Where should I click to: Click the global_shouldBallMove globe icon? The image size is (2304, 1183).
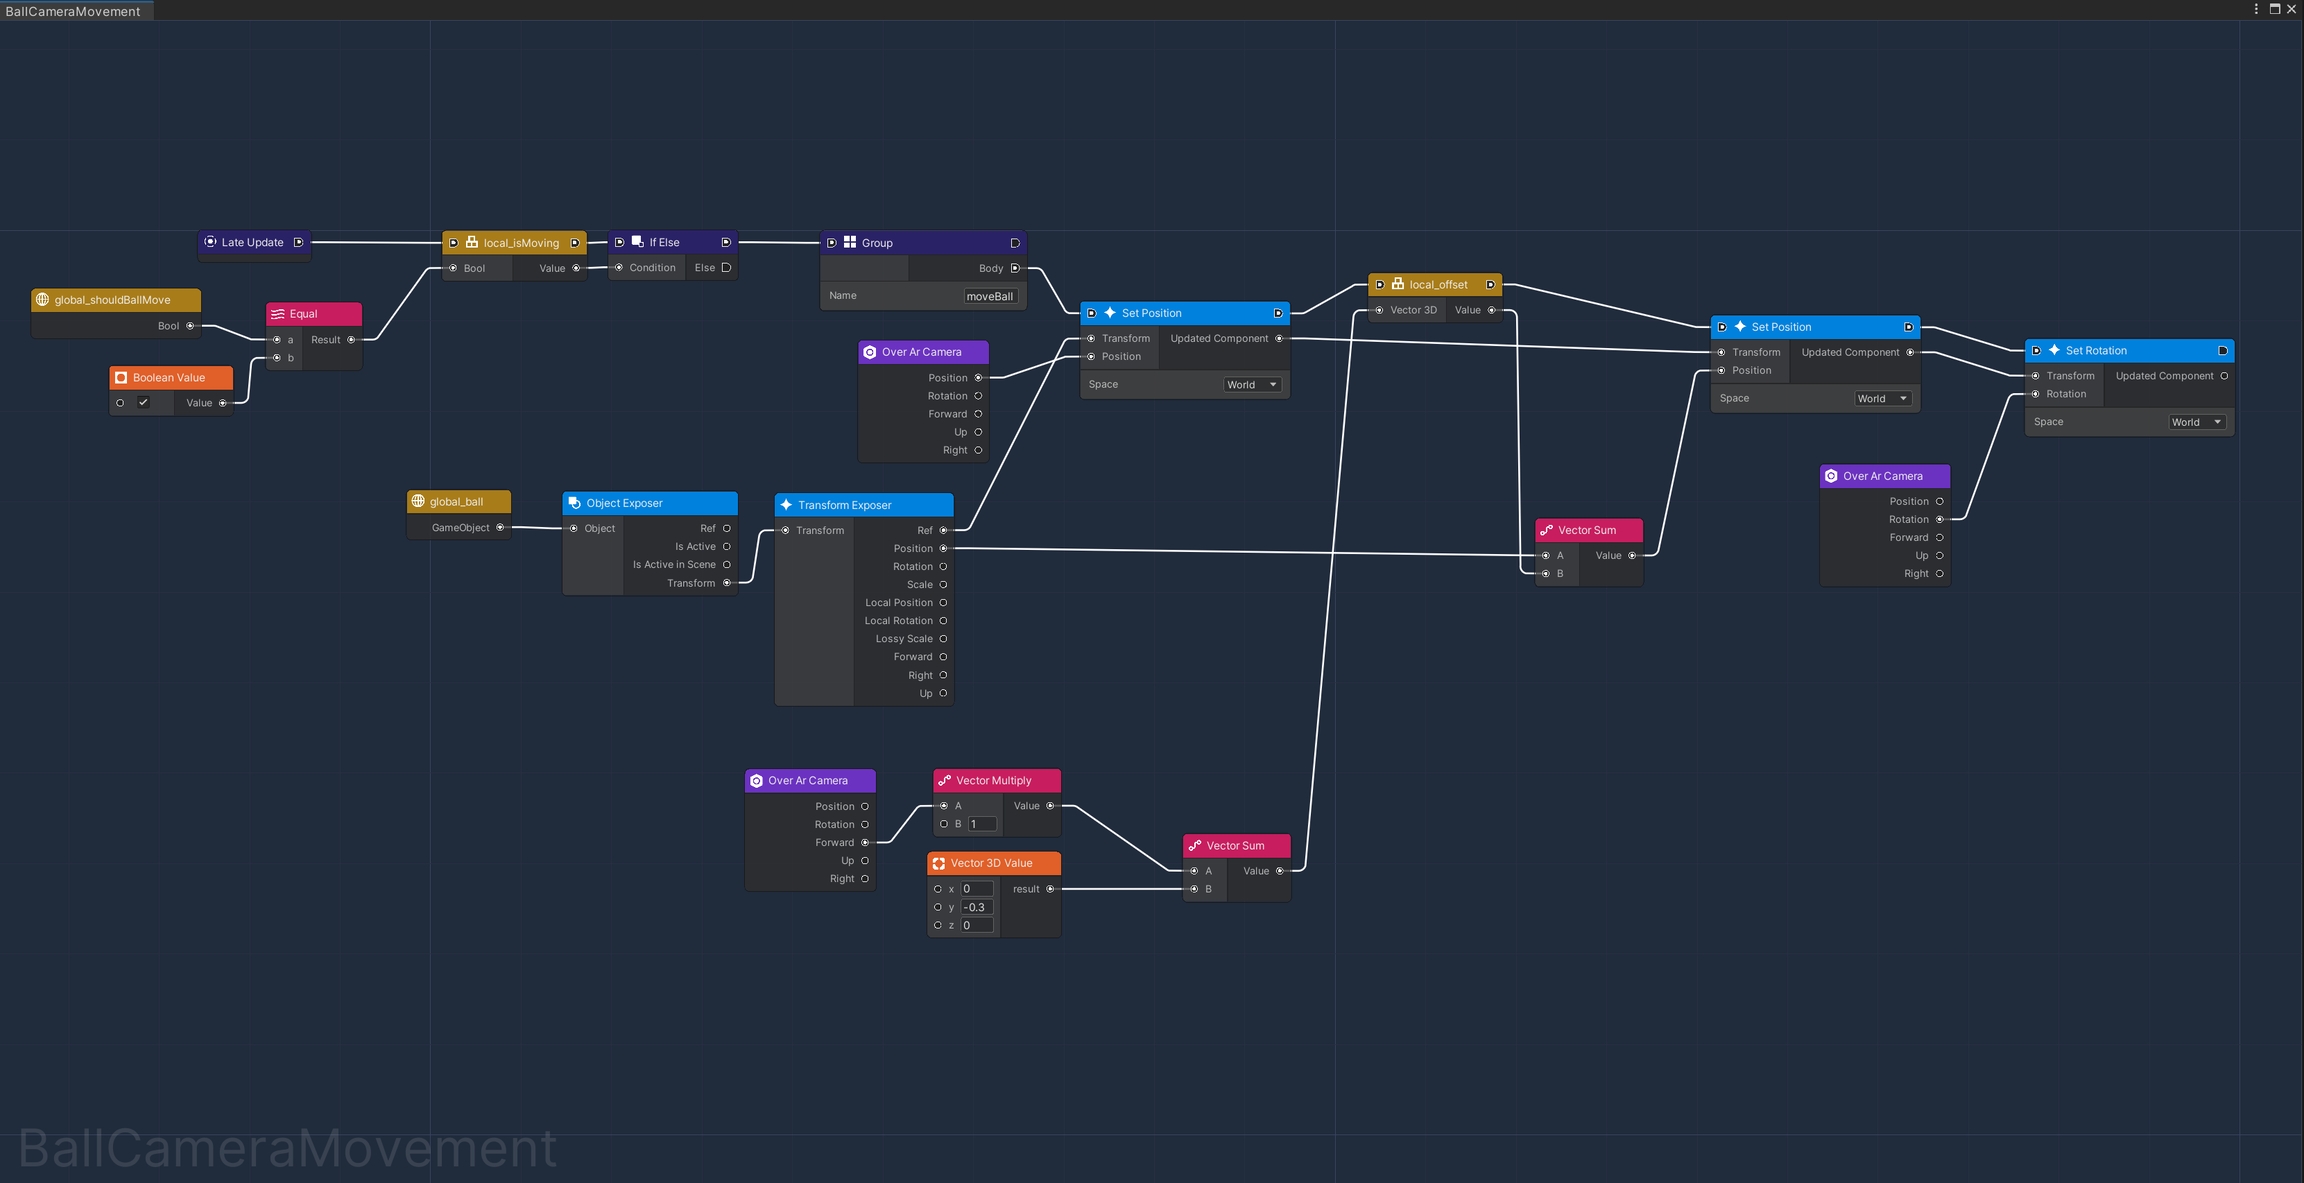pyautogui.click(x=42, y=299)
